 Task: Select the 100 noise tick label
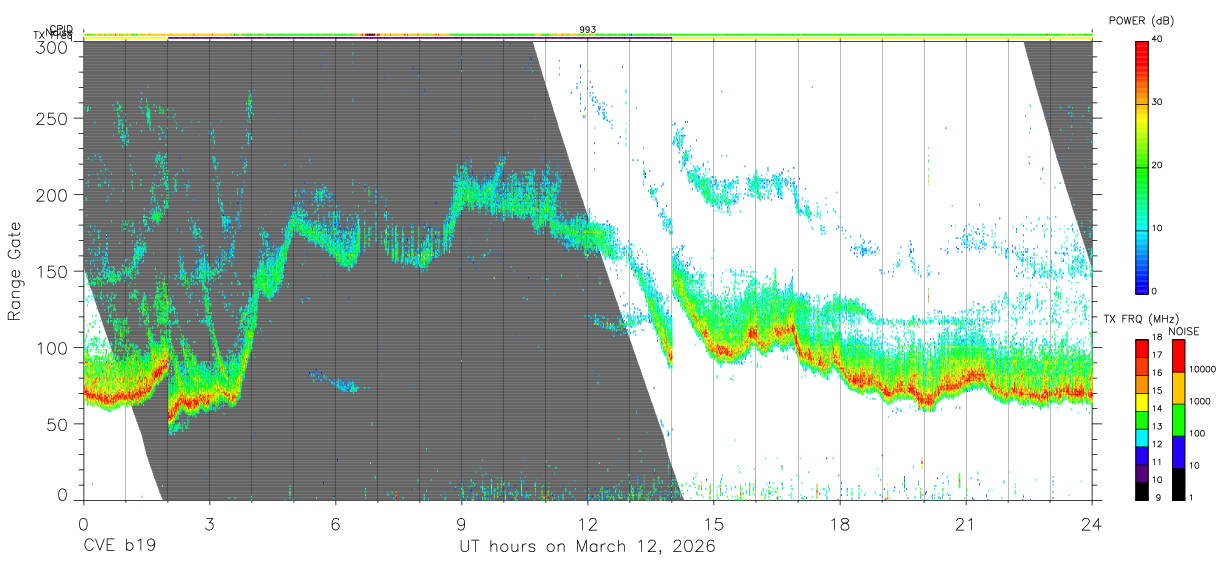click(x=1197, y=433)
